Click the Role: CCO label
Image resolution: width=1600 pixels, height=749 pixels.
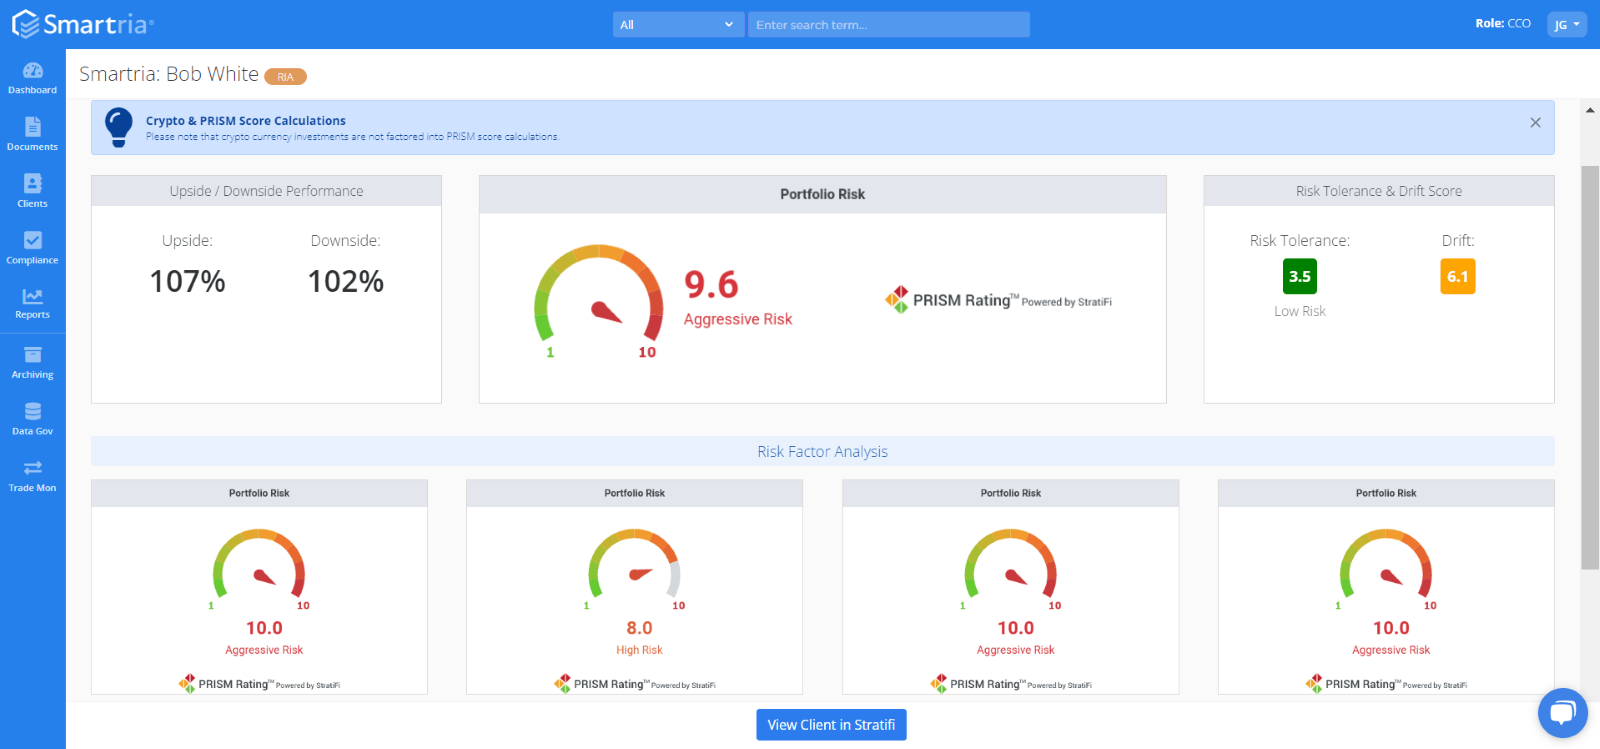coord(1503,23)
